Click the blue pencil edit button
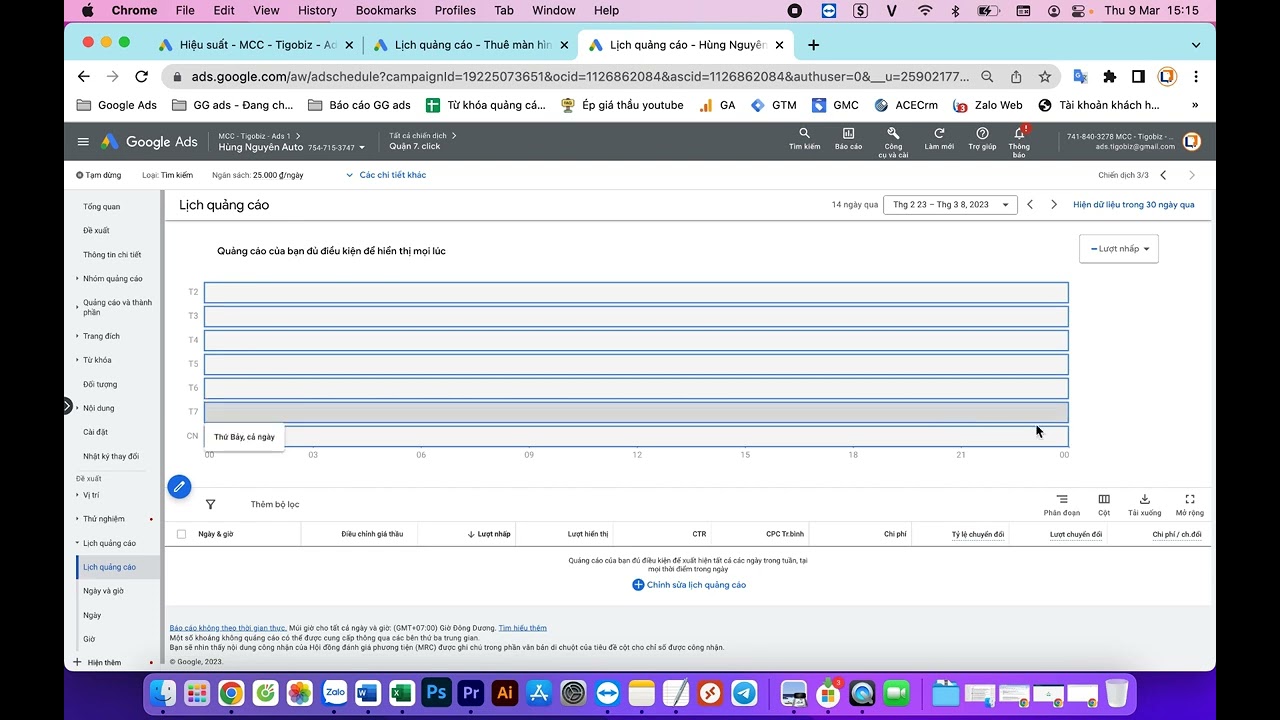1280x720 pixels. (x=179, y=487)
